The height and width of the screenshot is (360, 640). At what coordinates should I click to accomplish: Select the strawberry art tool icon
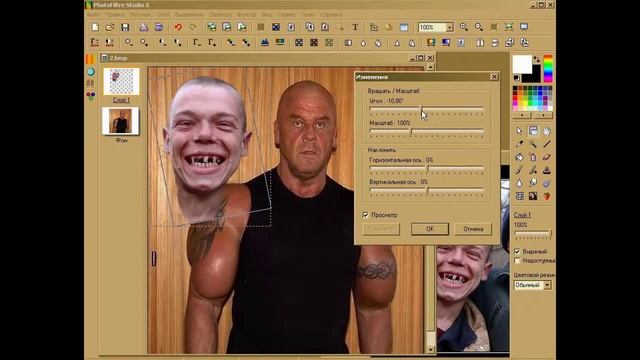(547, 196)
